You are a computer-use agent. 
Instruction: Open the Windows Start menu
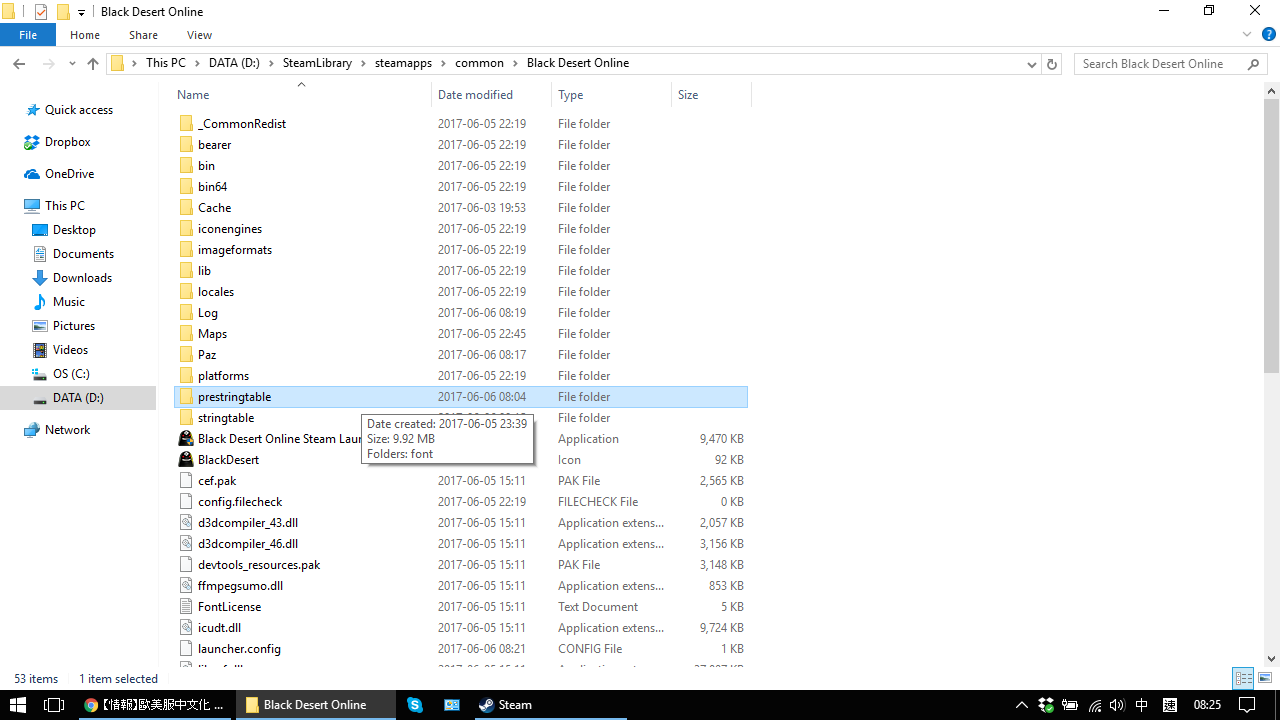tap(18, 705)
